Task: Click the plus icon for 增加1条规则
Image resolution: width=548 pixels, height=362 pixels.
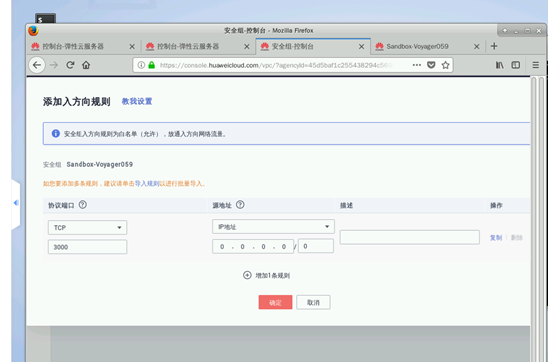Action: [x=247, y=275]
